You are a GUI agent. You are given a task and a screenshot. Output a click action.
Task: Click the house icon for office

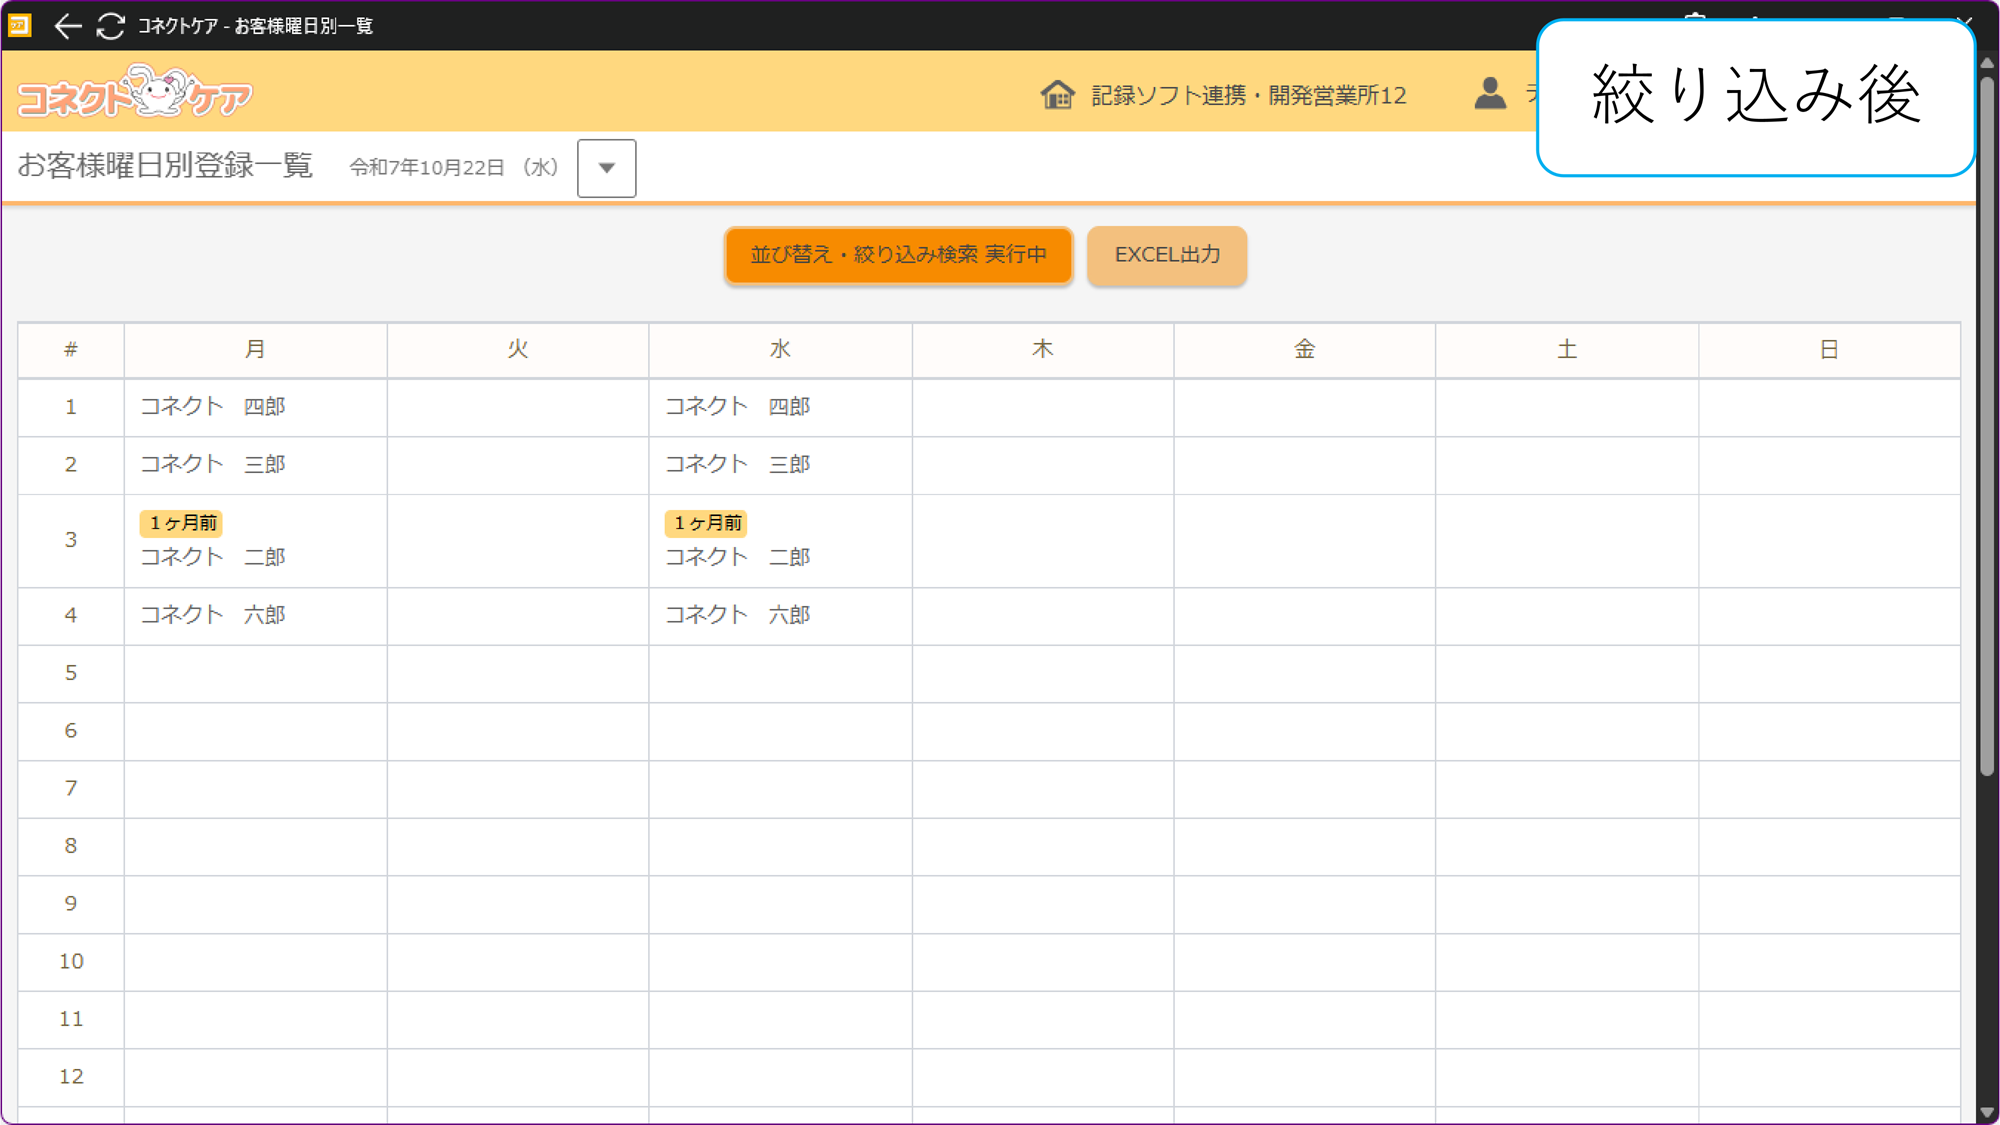(1057, 95)
